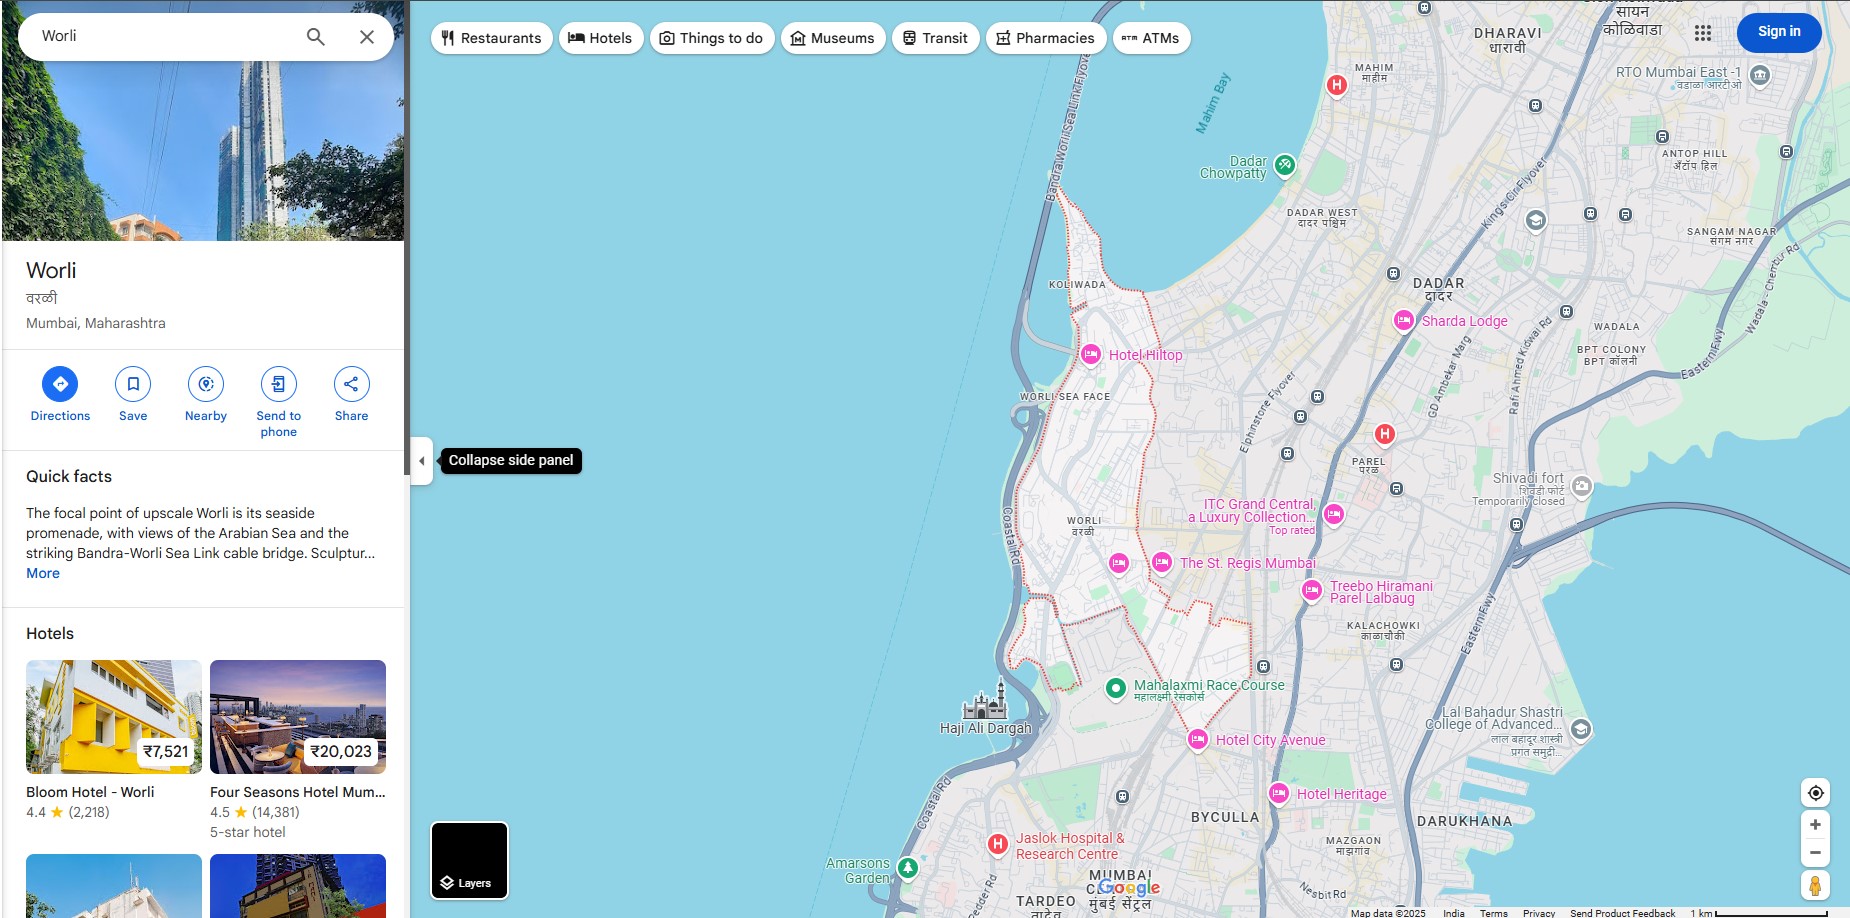Search Nearby places around Worli
The width and height of the screenshot is (1850, 918).
(206, 395)
